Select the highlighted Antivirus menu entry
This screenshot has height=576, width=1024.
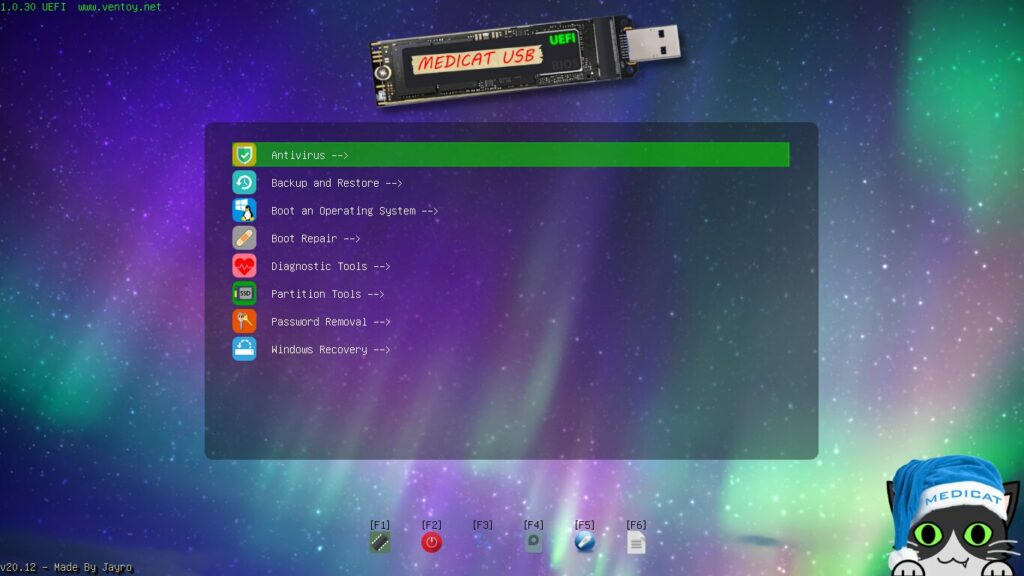[x=308, y=155]
